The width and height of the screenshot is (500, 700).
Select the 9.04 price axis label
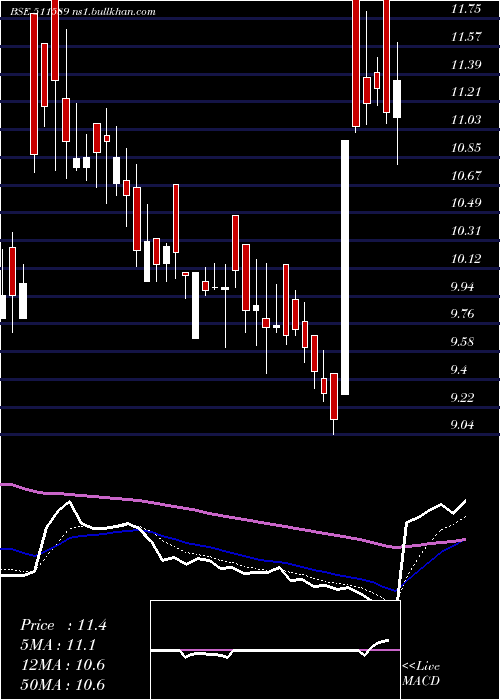pos(462,425)
